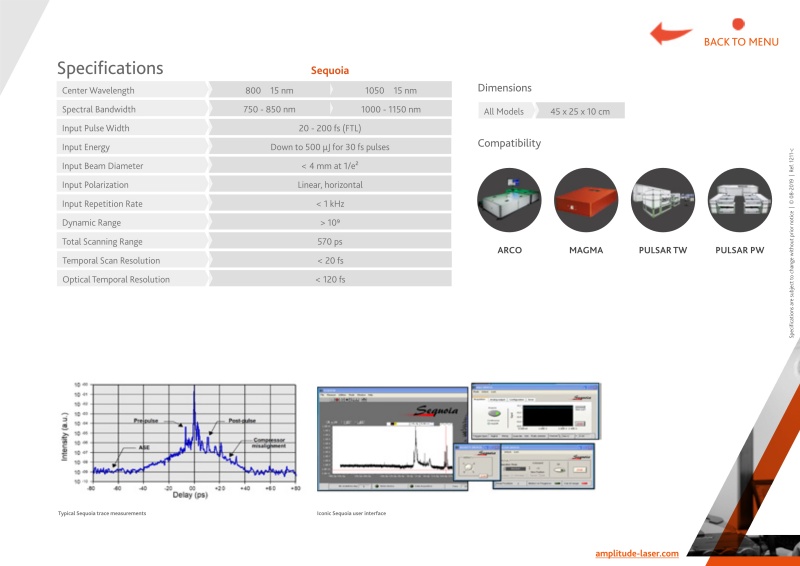Screen dimensions: 800x566
Task: Click the ARCO label under compatibility
Action: 509,249
